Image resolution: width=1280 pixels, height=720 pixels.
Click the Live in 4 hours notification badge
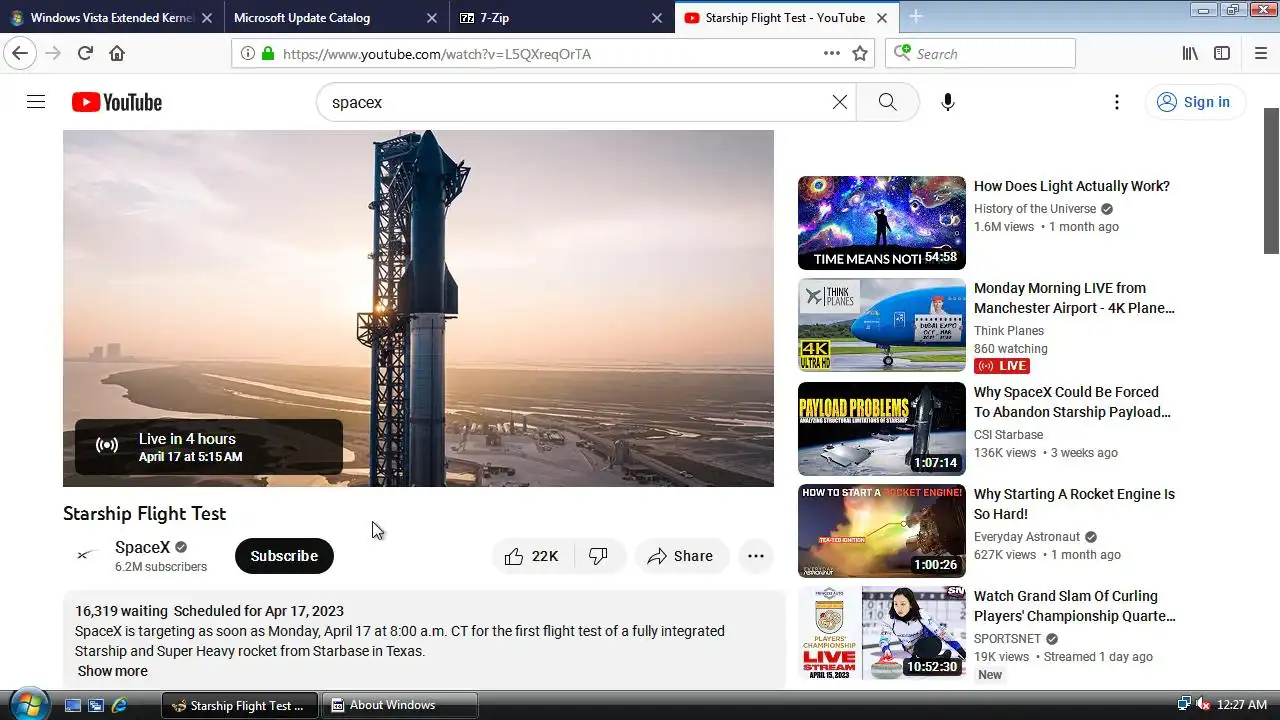[x=209, y=447]
